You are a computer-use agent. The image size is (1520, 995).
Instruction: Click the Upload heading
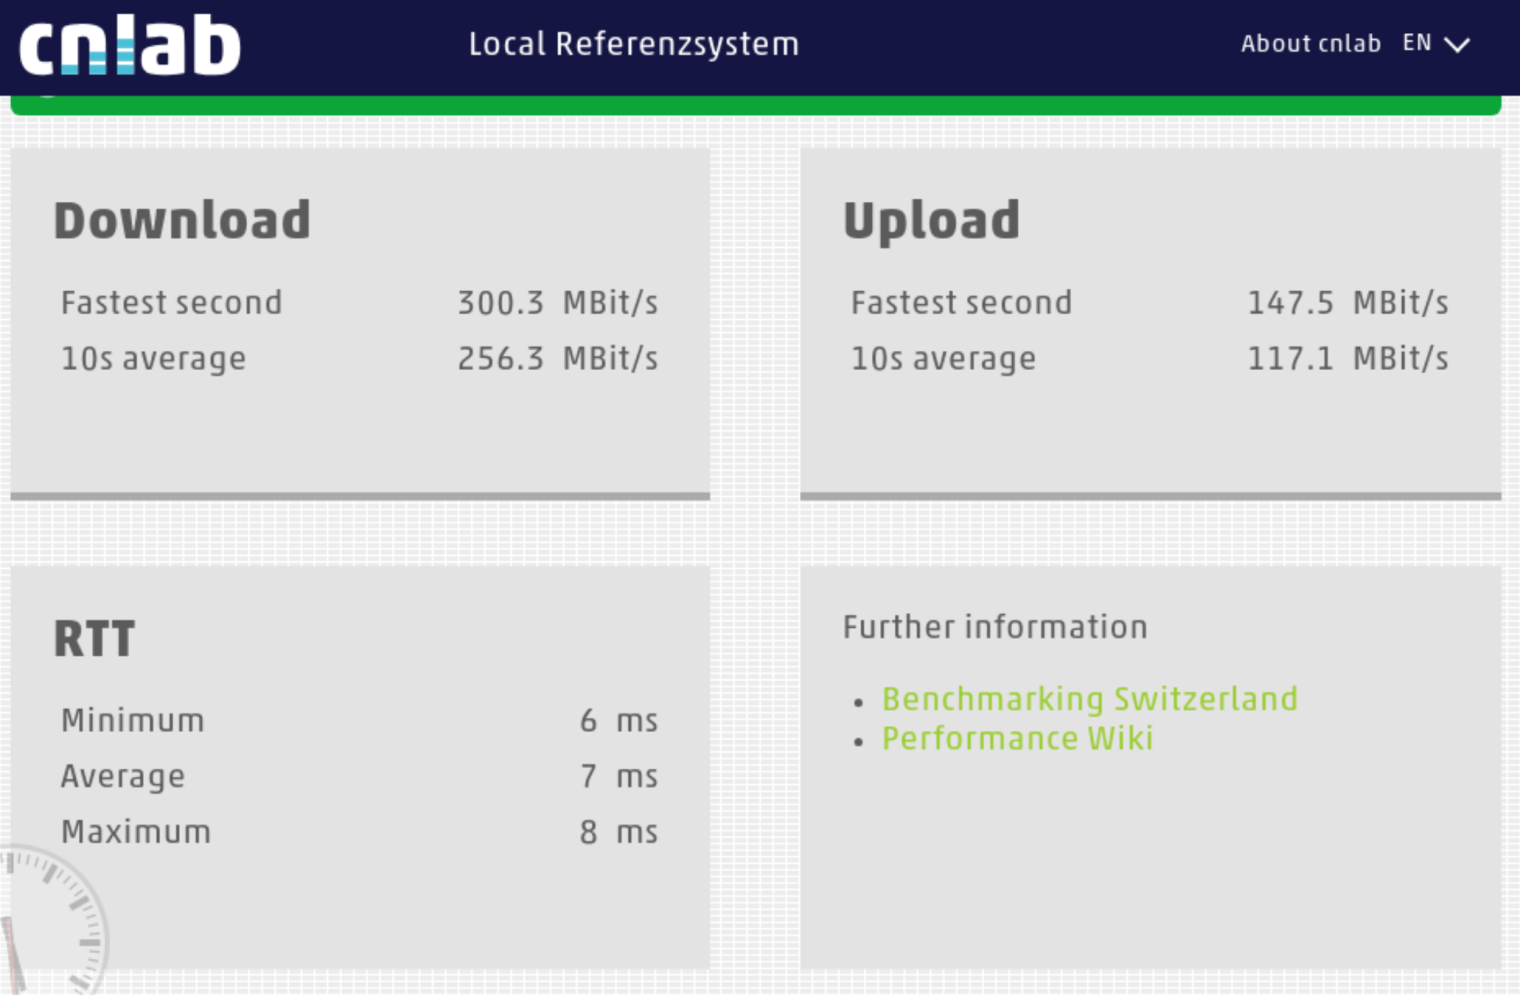coord(931,220)
